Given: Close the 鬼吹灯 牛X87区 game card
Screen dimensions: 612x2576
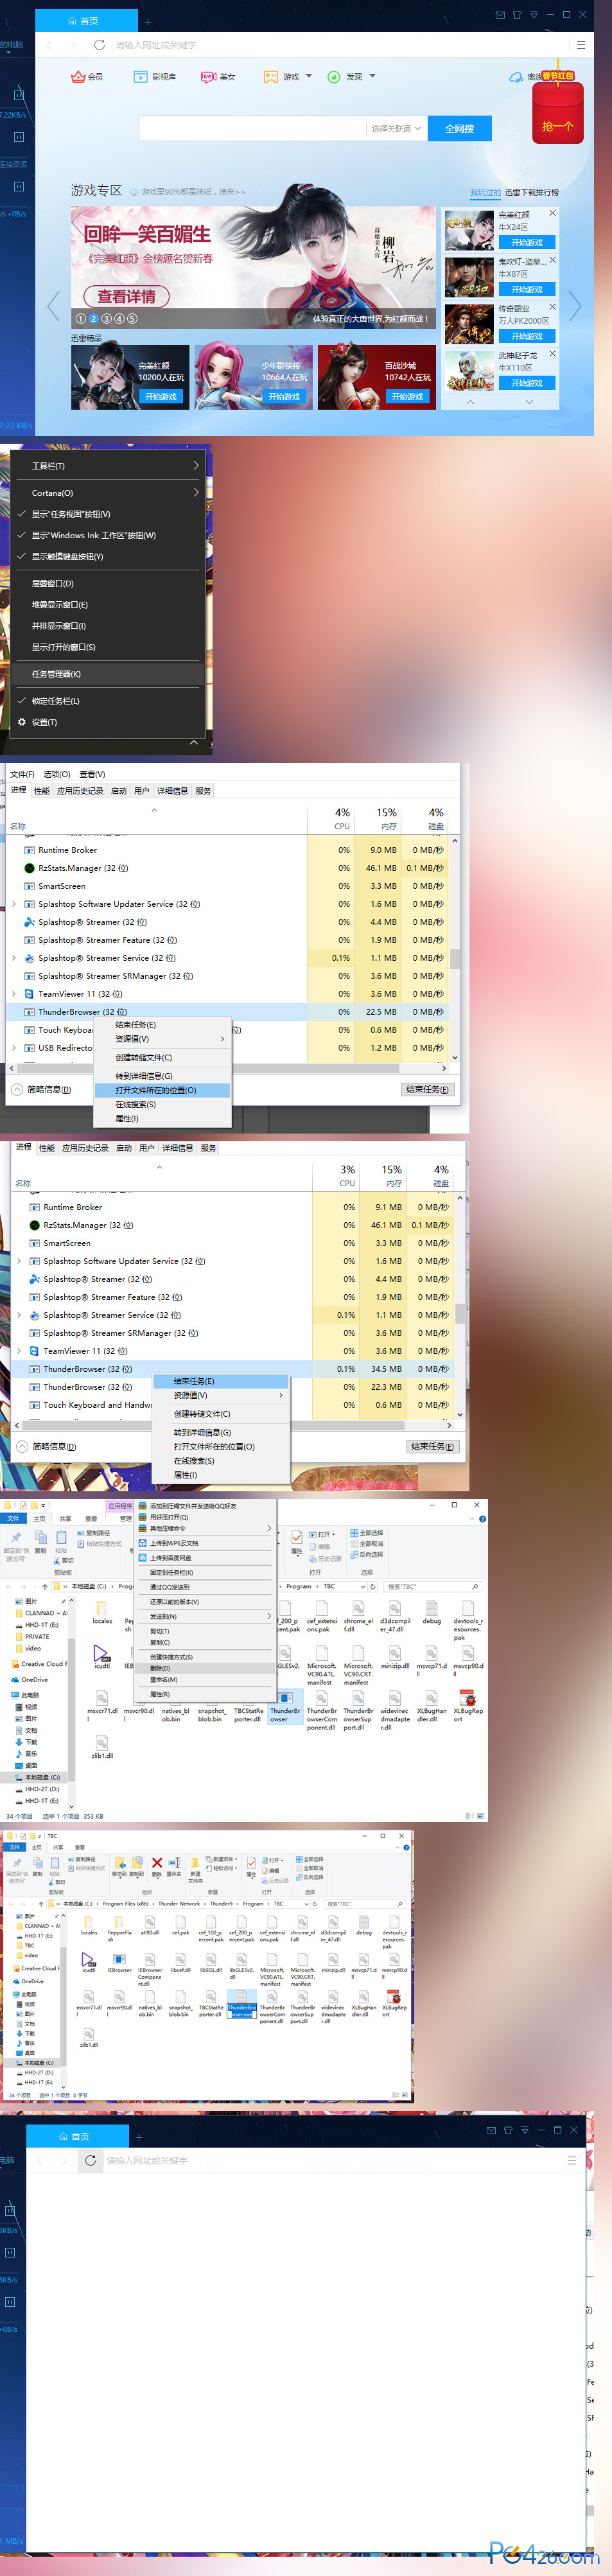Looking at the screenshot, I should tap(552, 260).
